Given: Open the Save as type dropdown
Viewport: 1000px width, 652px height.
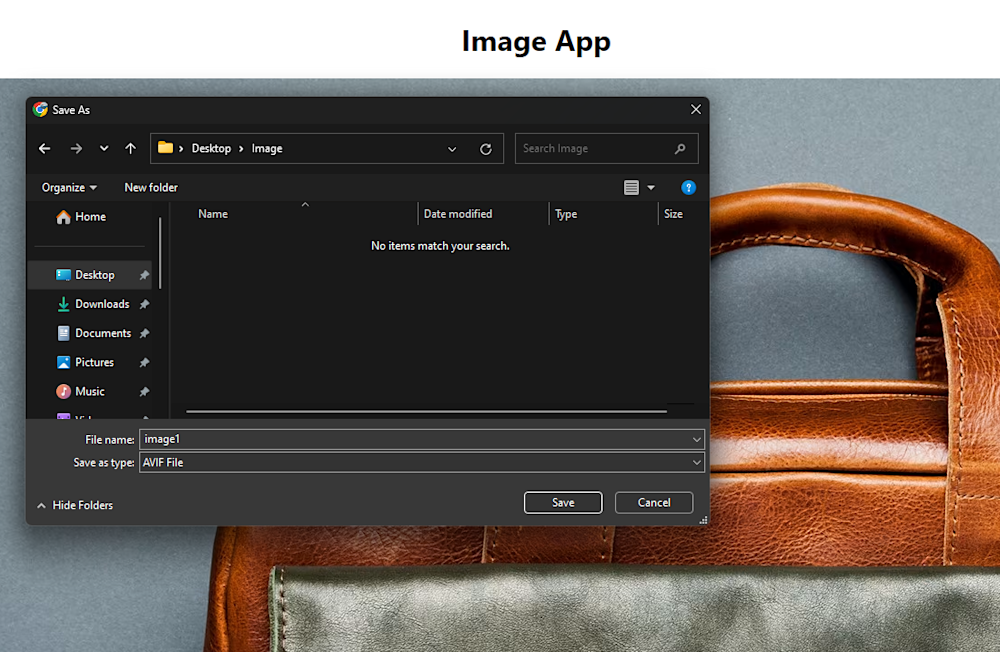Looking at the screenshot, I should click(696, 462).
